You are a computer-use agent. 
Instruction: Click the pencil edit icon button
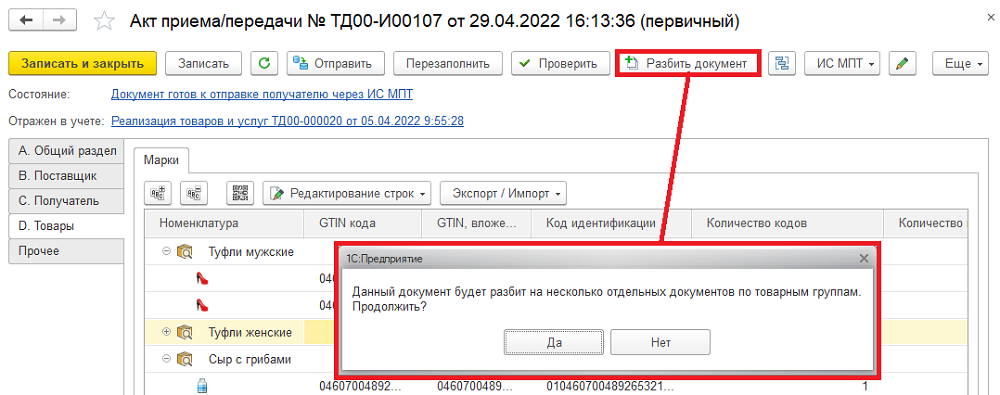pyautogui.click(x=902, y=63)
